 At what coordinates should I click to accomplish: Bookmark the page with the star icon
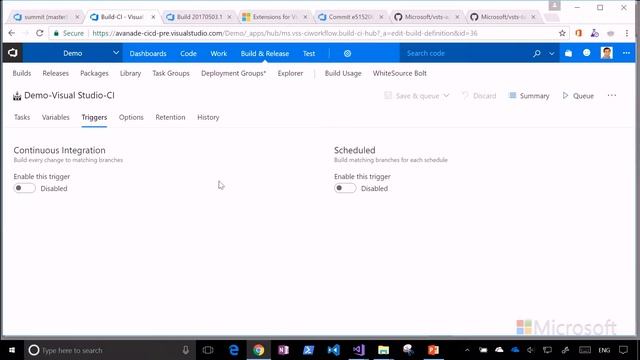(562, 33)
